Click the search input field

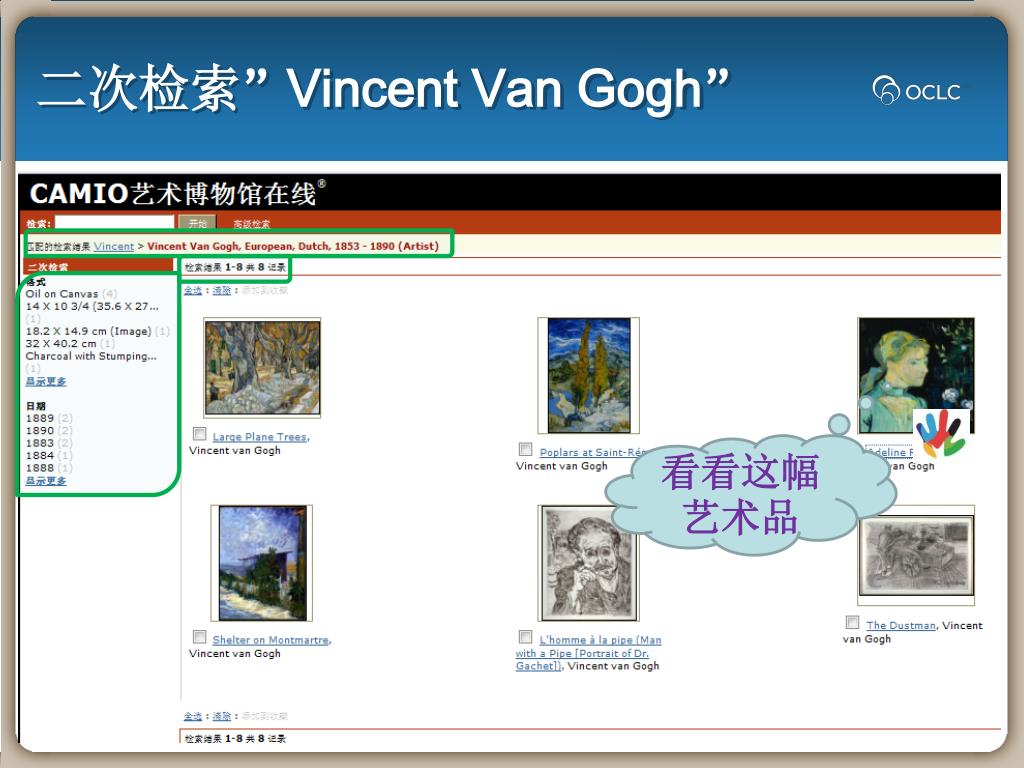114,223
